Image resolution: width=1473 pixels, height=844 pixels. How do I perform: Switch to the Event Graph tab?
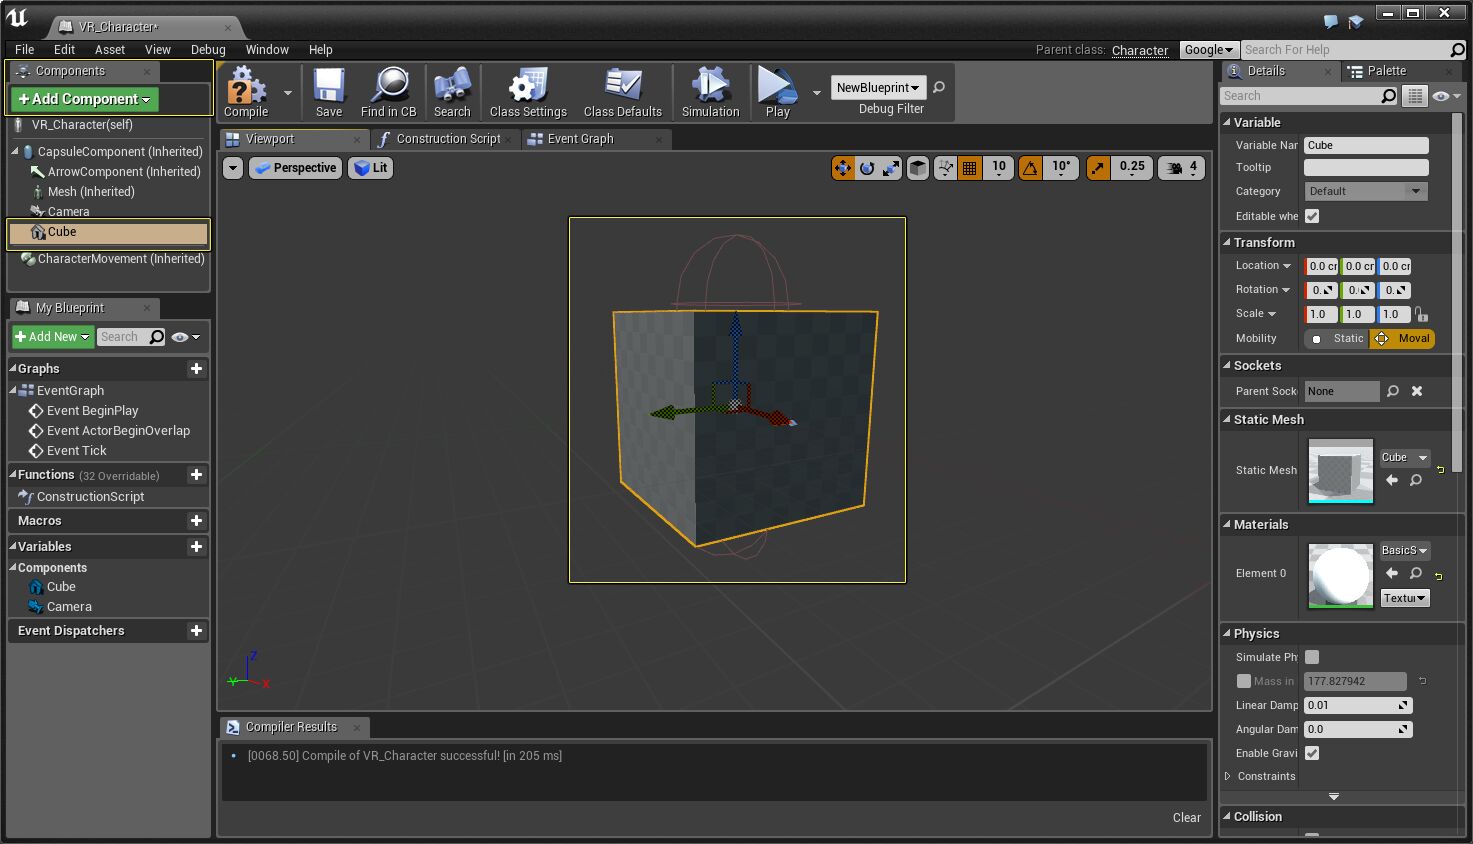[580, 139]
